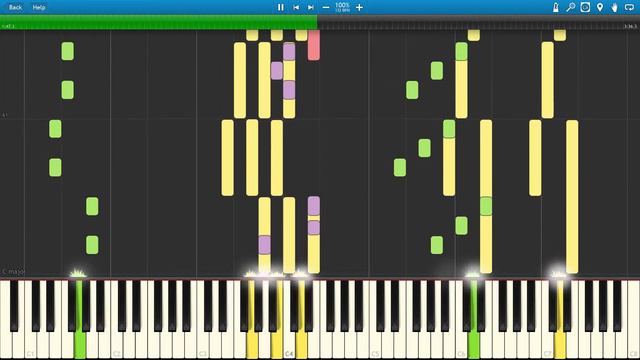Open the Help menu
This screenshot has height=360, width=640.
(39, 7)
